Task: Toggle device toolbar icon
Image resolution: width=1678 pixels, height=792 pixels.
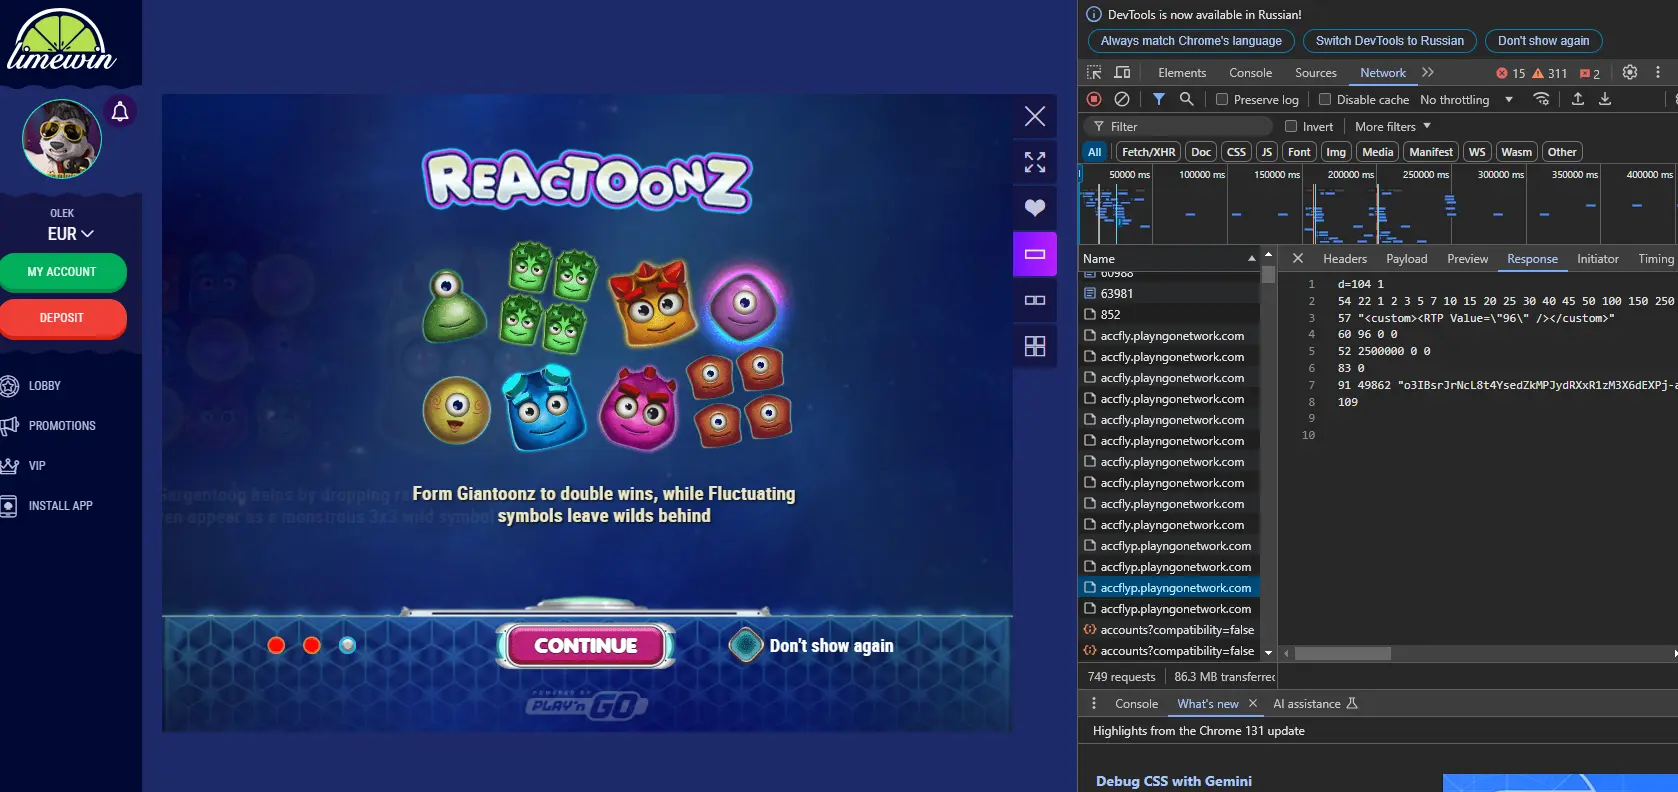Action: click(x=1122, y=73)
